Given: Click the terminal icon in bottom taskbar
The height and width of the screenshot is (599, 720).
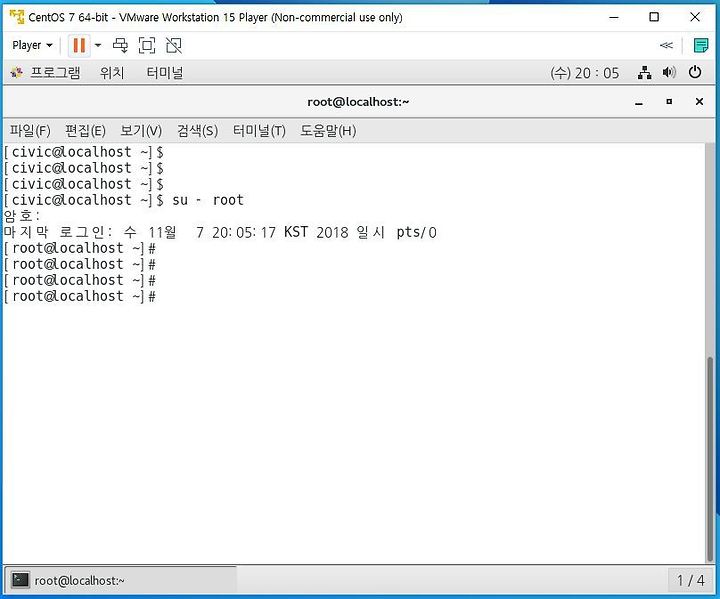Looking at the screenshot, I should pyautogui.click(x=20, y=580).
